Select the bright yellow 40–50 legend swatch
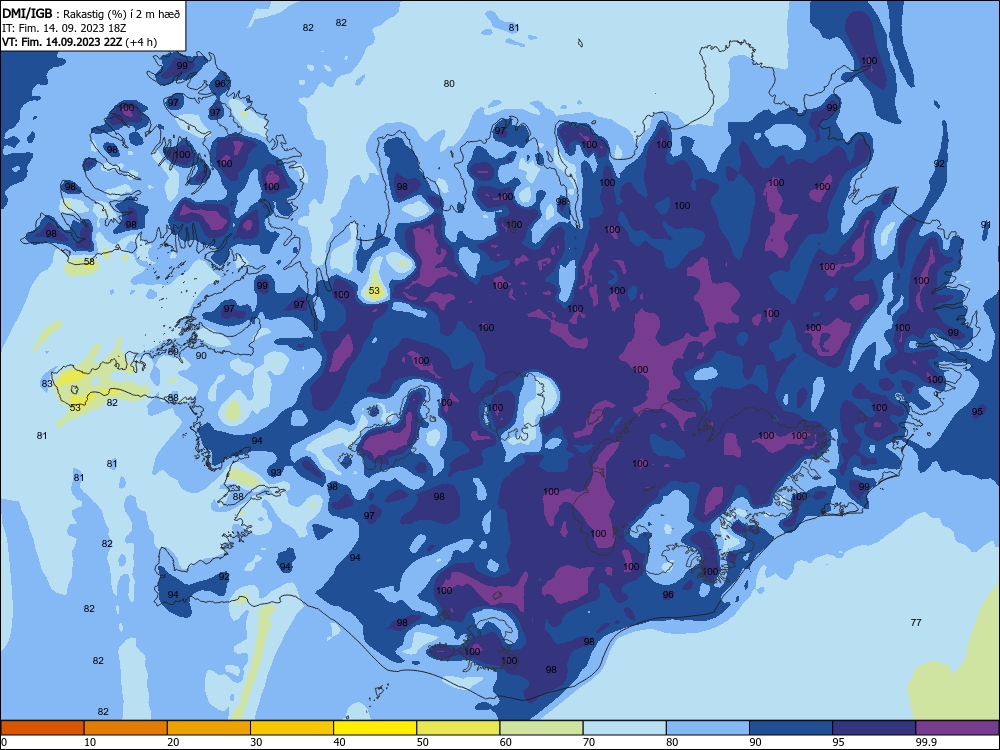This screenshot has height=750, width=1000. click(375, 728)
